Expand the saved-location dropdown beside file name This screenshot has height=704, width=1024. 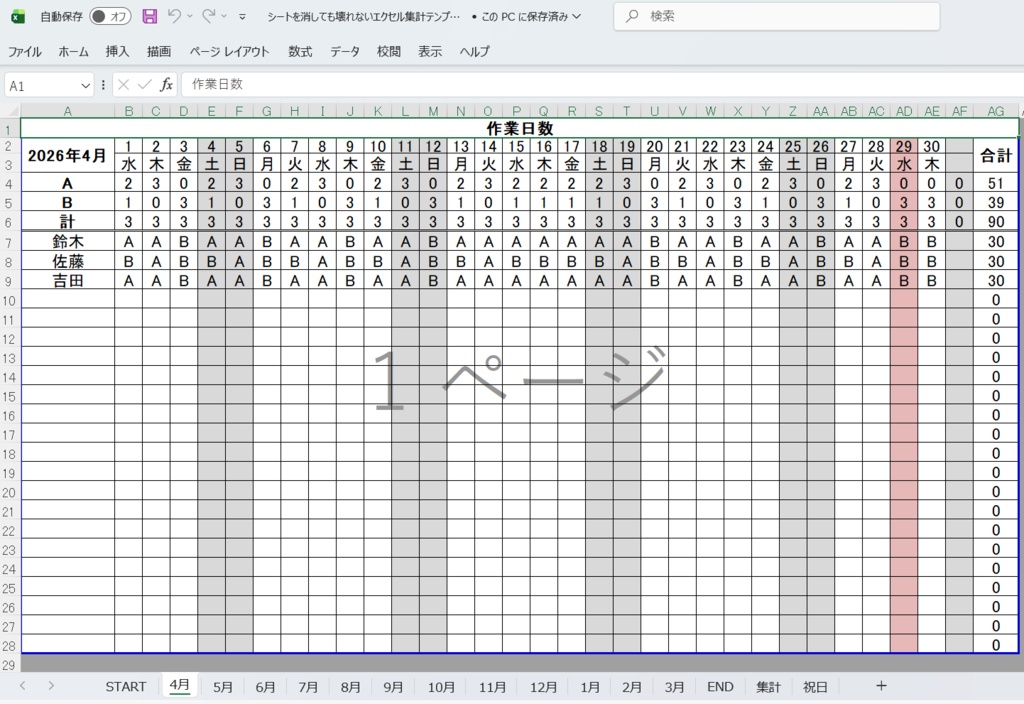pos(577,16)
